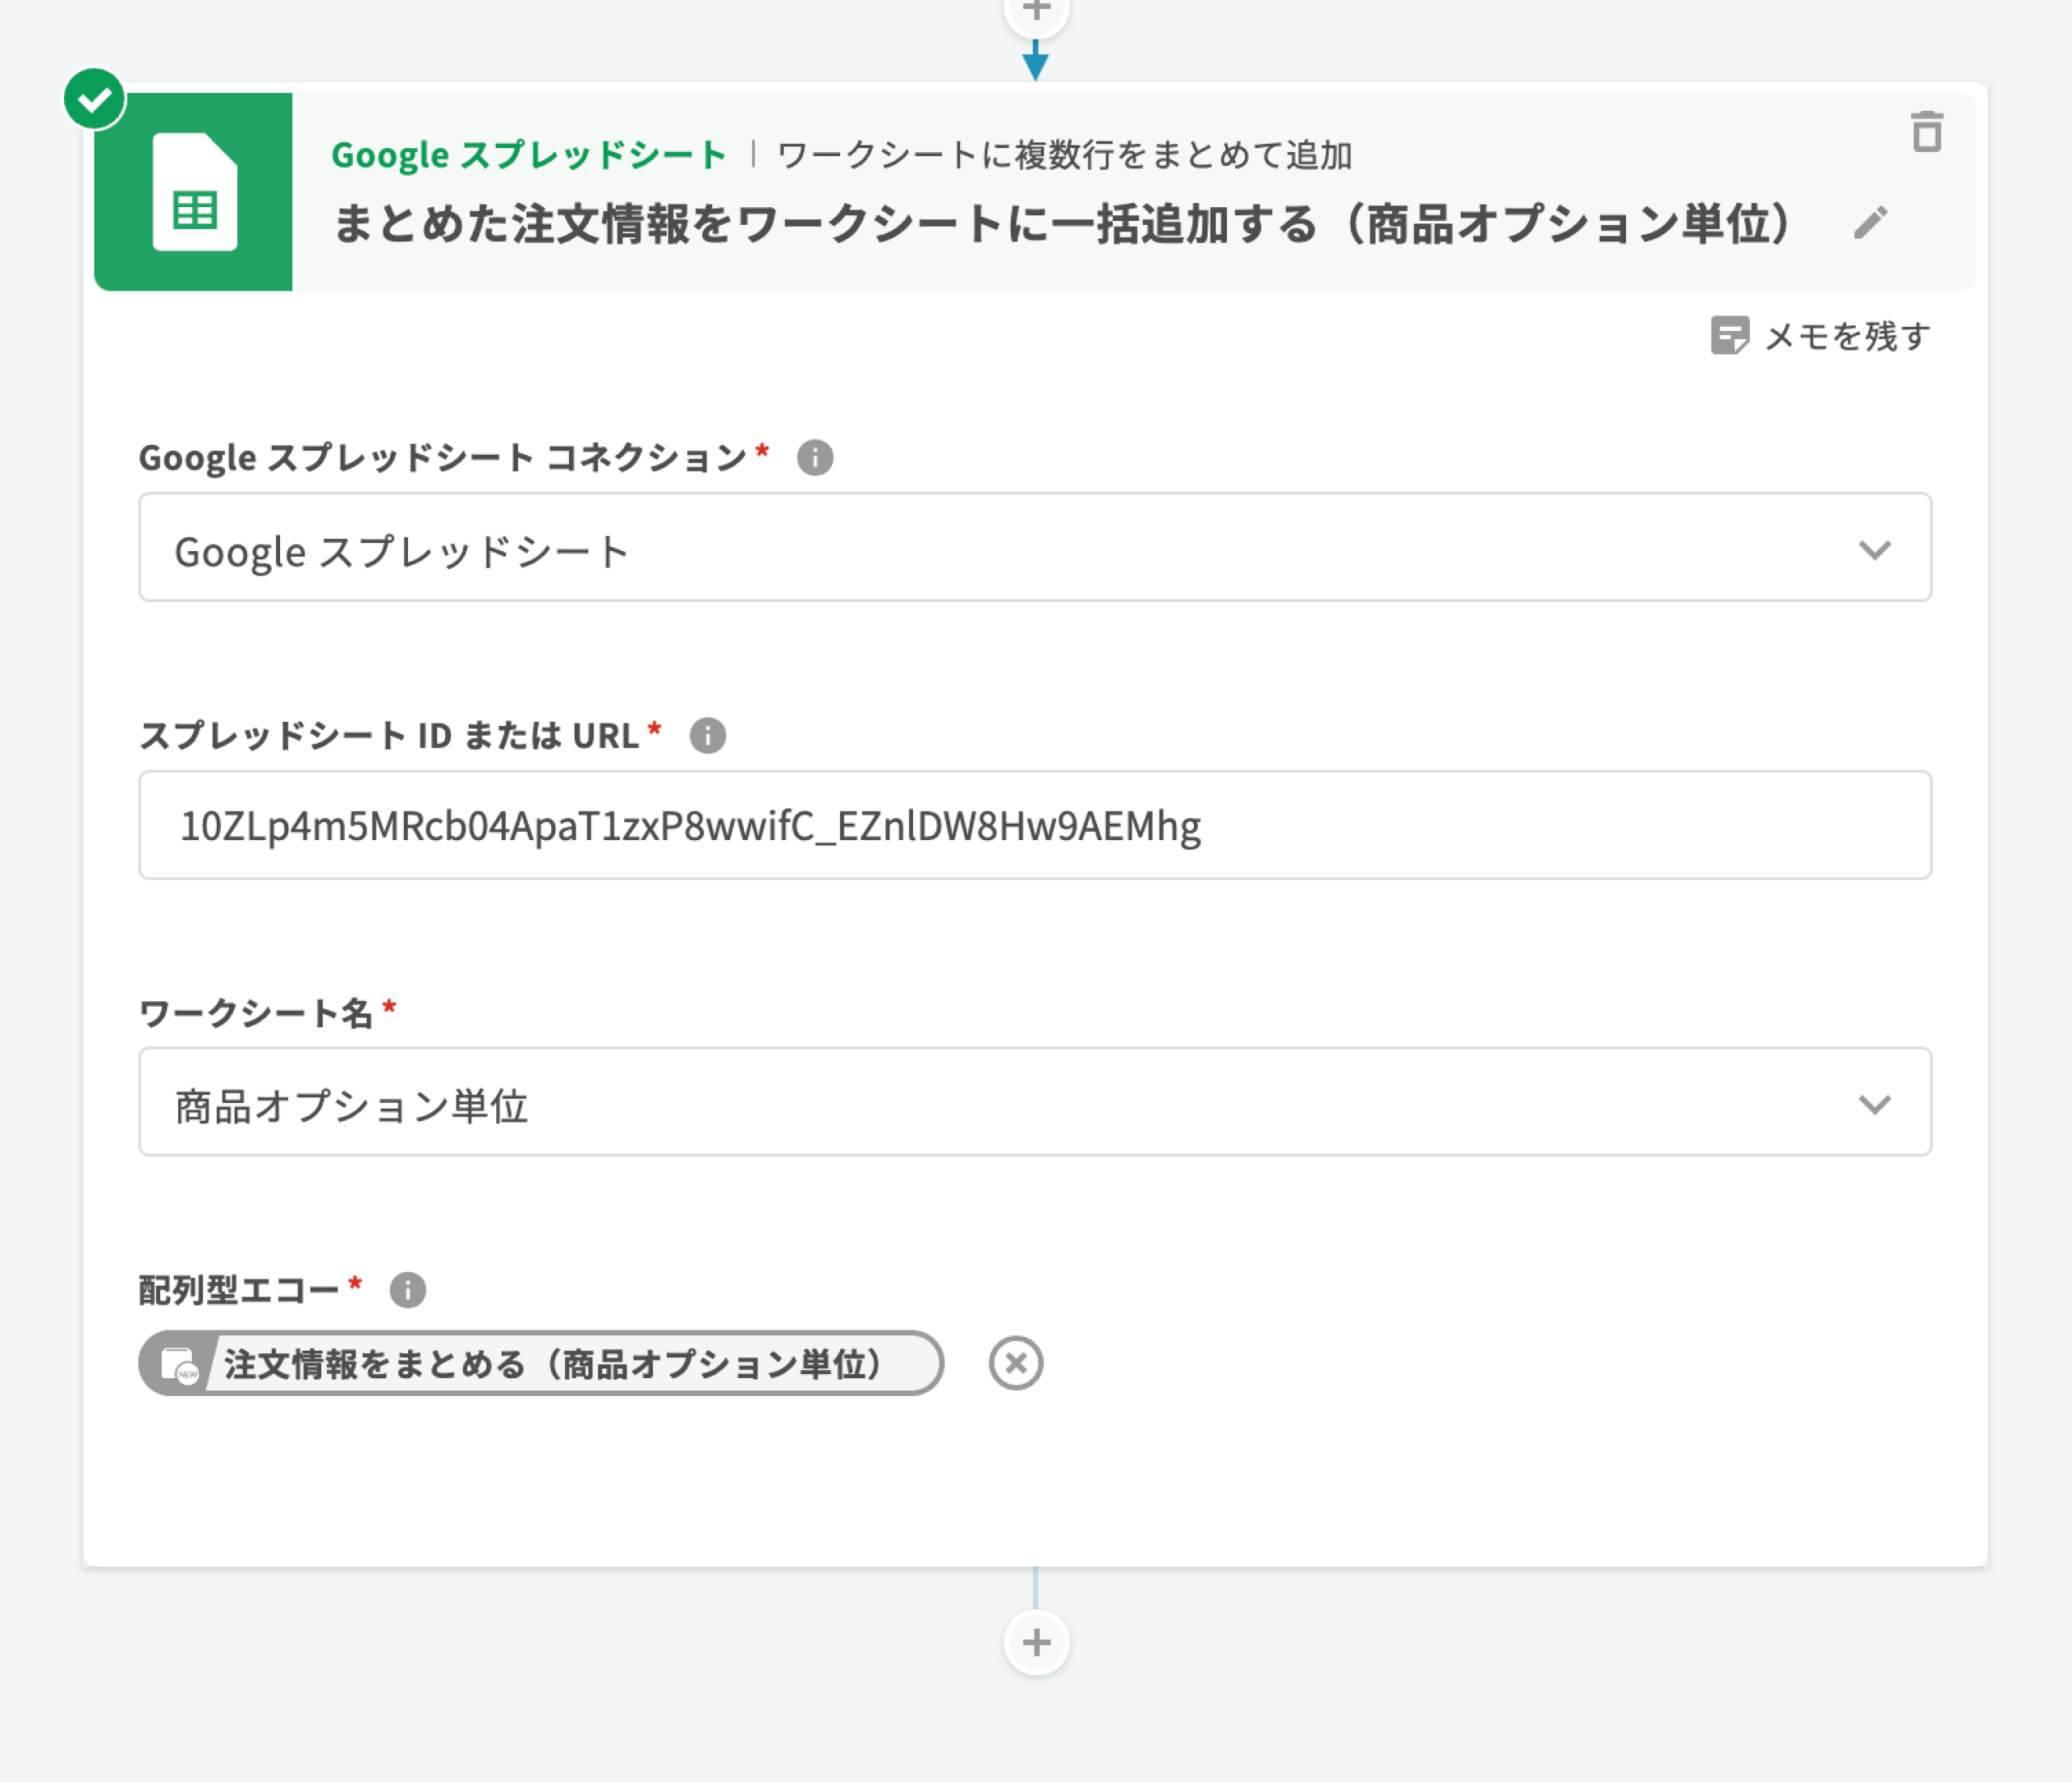Click the メモを残す link text
This screenshot has height=1782, width=2072.
click(1846, 336)
